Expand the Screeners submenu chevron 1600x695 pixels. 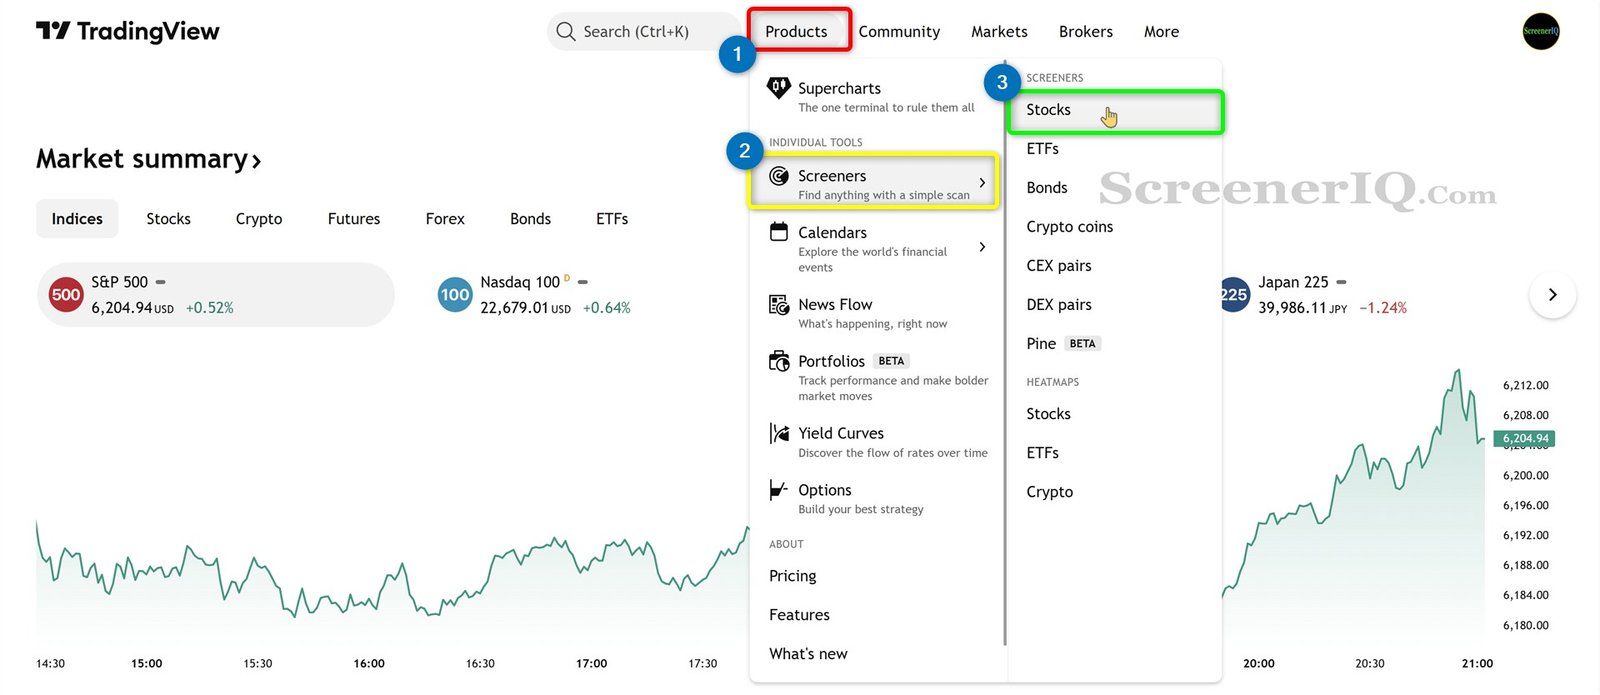click(982, 183)
